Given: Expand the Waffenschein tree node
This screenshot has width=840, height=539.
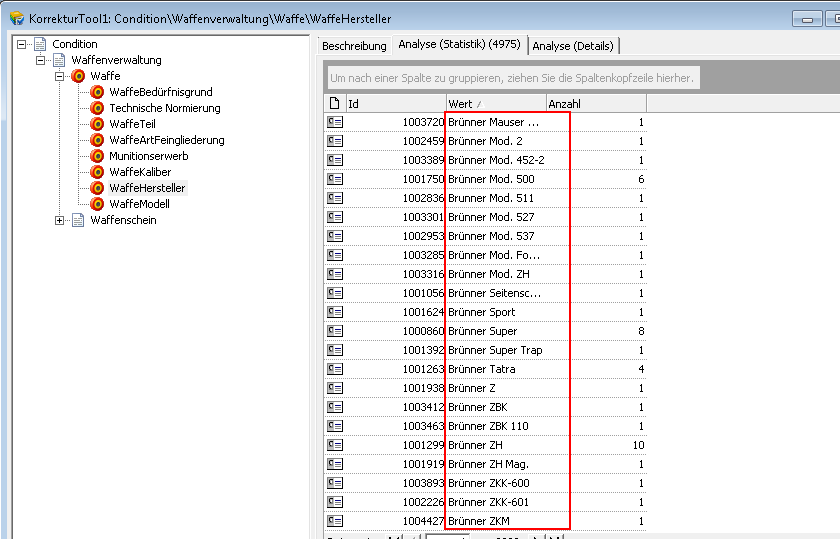Looking at the screenshot, I should tap(60, 220).
